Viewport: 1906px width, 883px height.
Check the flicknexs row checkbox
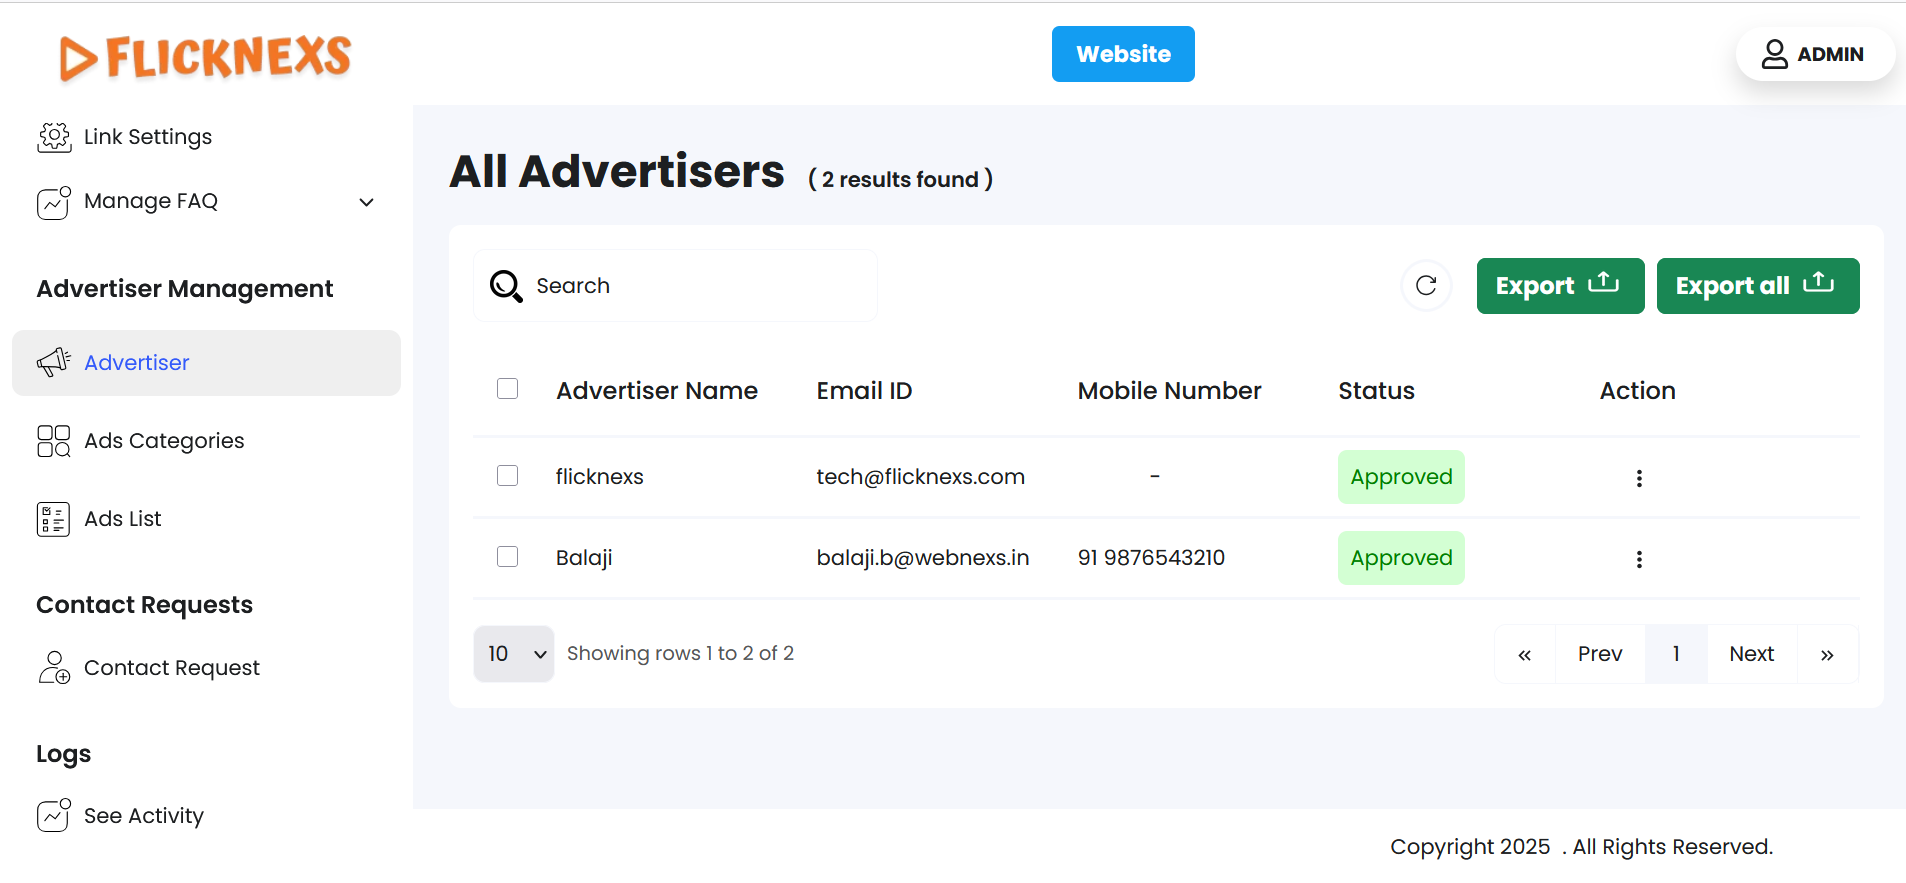click(508, 476)
